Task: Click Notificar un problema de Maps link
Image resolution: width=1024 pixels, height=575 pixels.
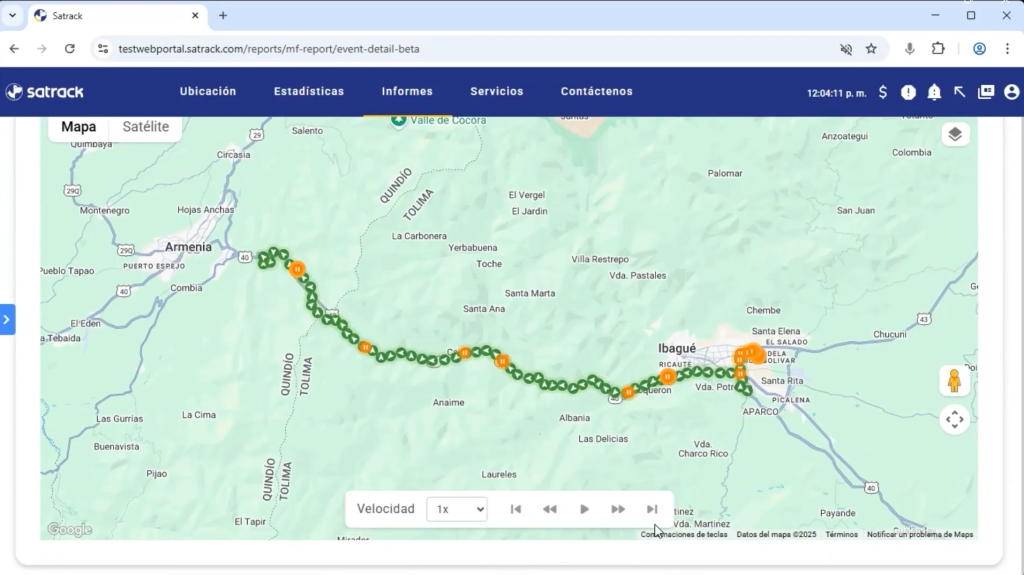Action: (x=920, y=534)
